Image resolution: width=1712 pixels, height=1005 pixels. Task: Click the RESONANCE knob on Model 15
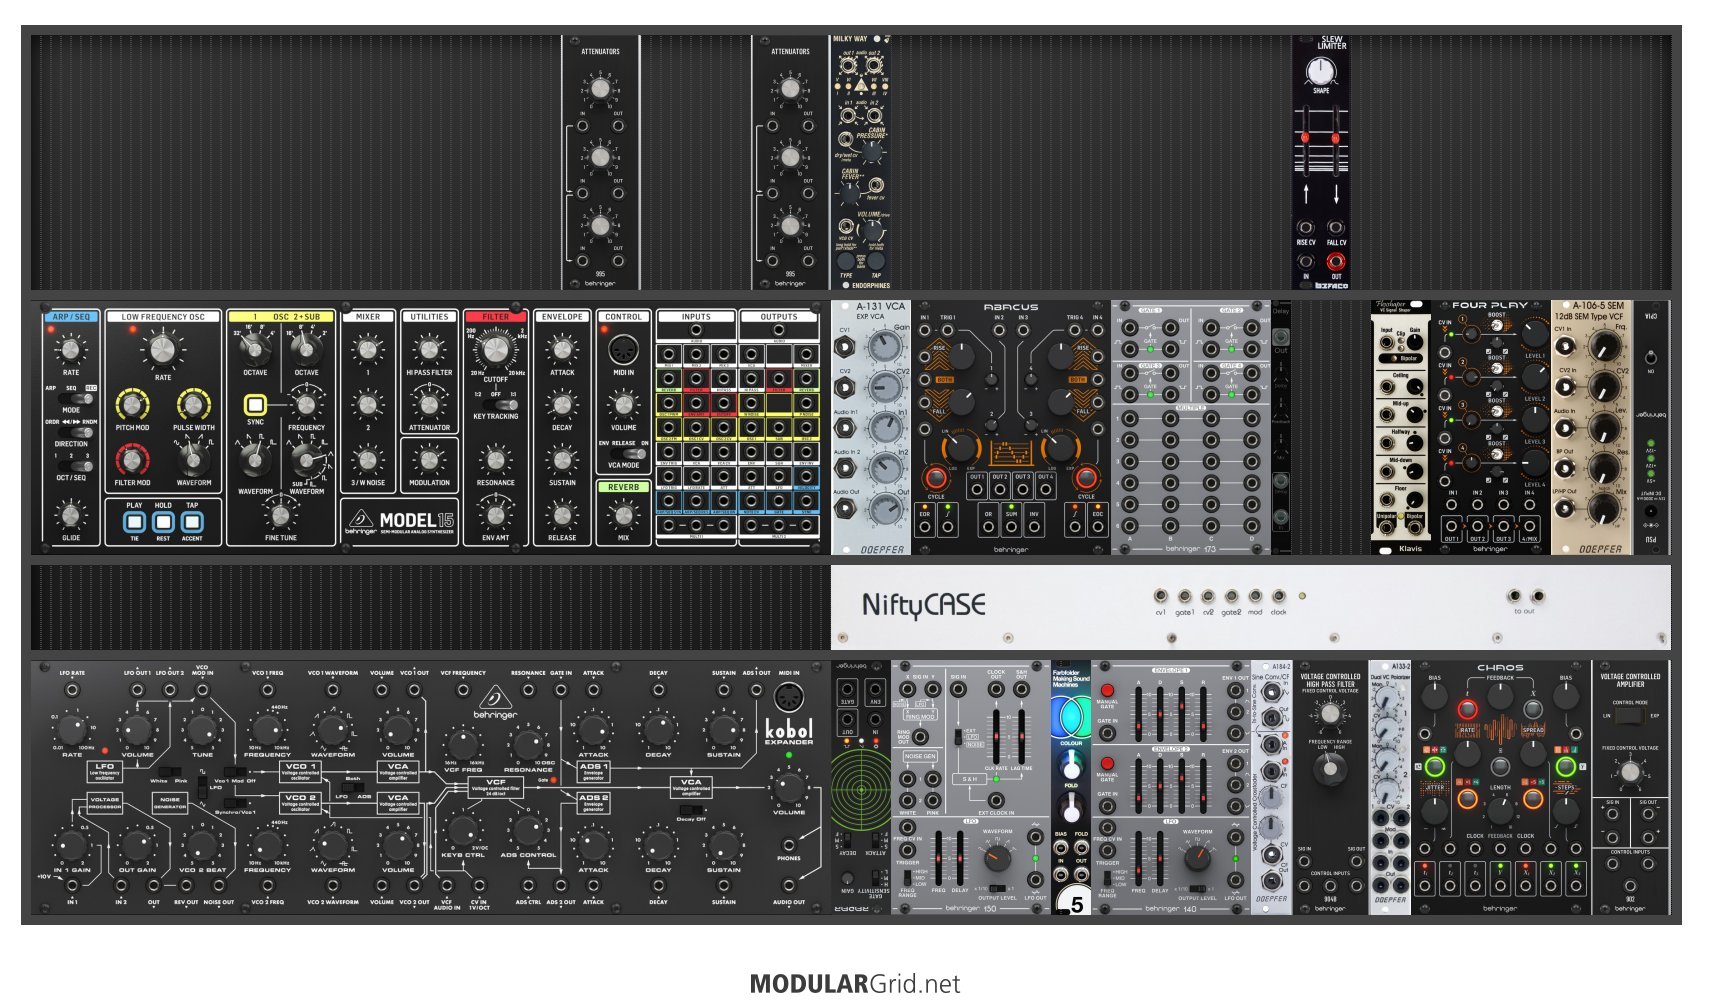[x=495, y=460]
